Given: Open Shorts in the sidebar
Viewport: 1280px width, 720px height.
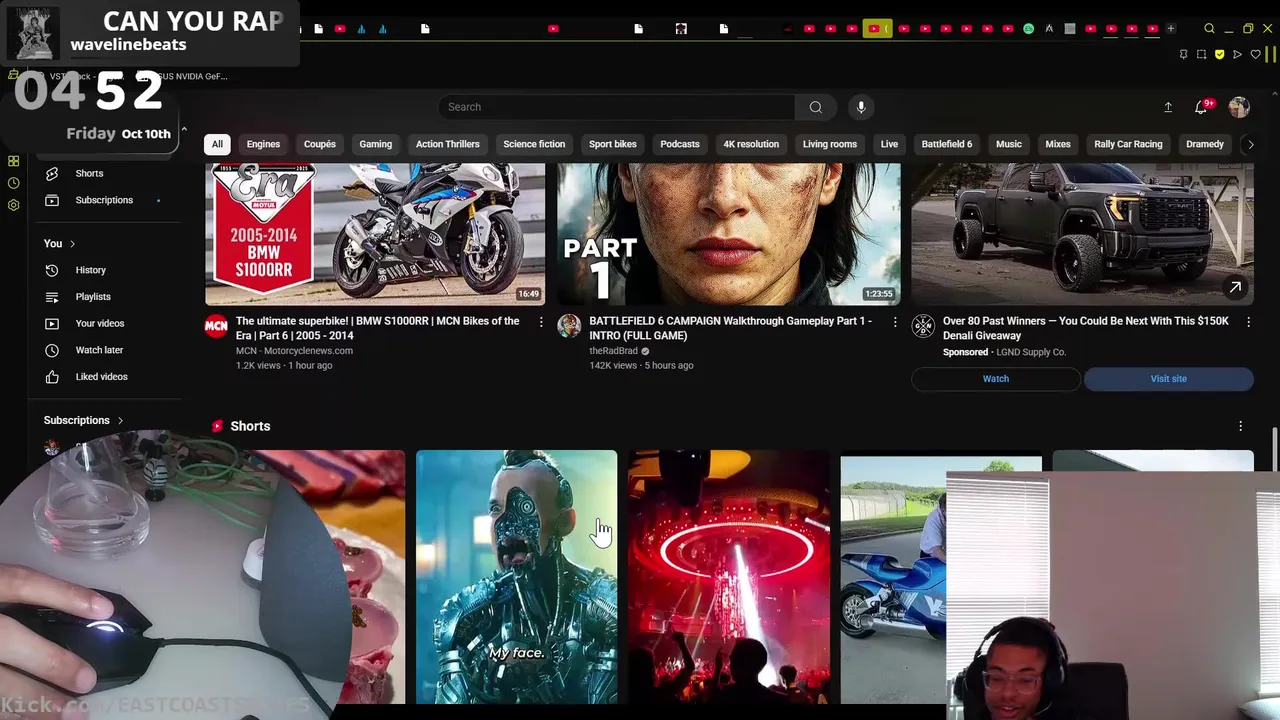Looking at the screenshot, I should tap(105, 173).
